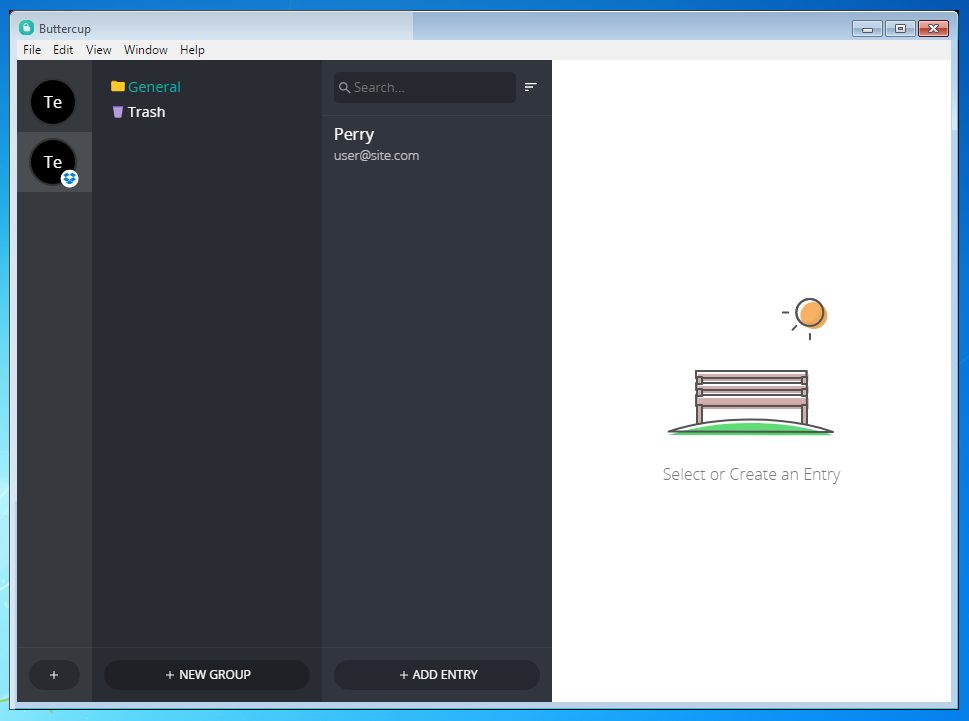Select the Perry entry

436,145
